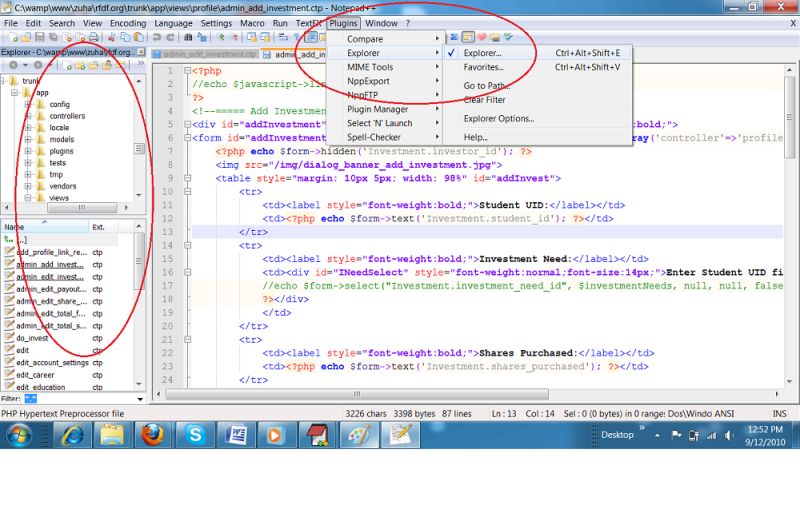Viewport: 800px width, 505px height.
Task: Select edit_career in the file list
Action: tap(35, 375)
